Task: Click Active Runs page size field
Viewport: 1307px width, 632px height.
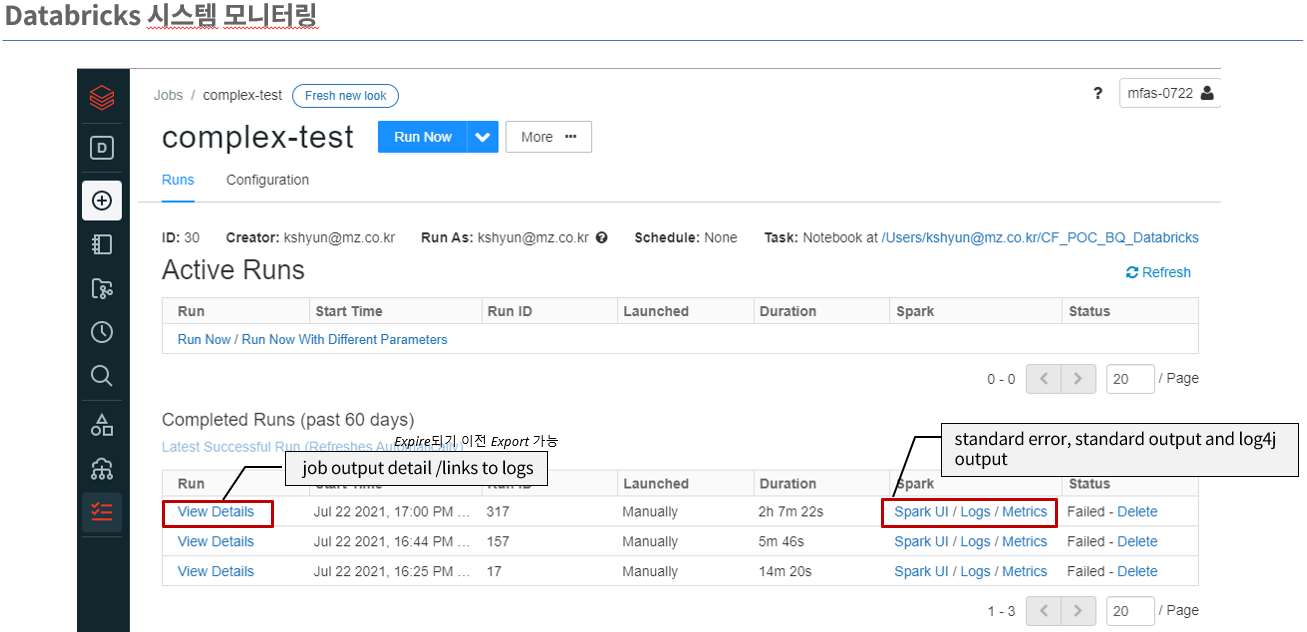Action: pos(1130,379)
